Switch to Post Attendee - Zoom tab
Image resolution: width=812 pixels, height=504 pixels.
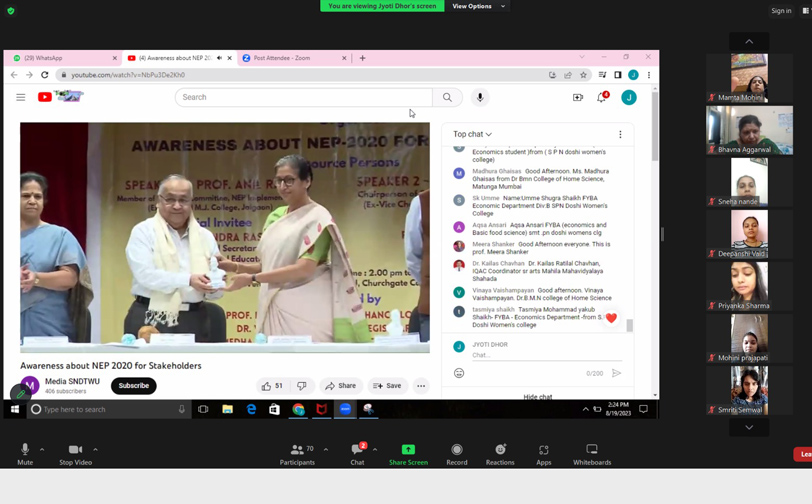coord(290,58)
